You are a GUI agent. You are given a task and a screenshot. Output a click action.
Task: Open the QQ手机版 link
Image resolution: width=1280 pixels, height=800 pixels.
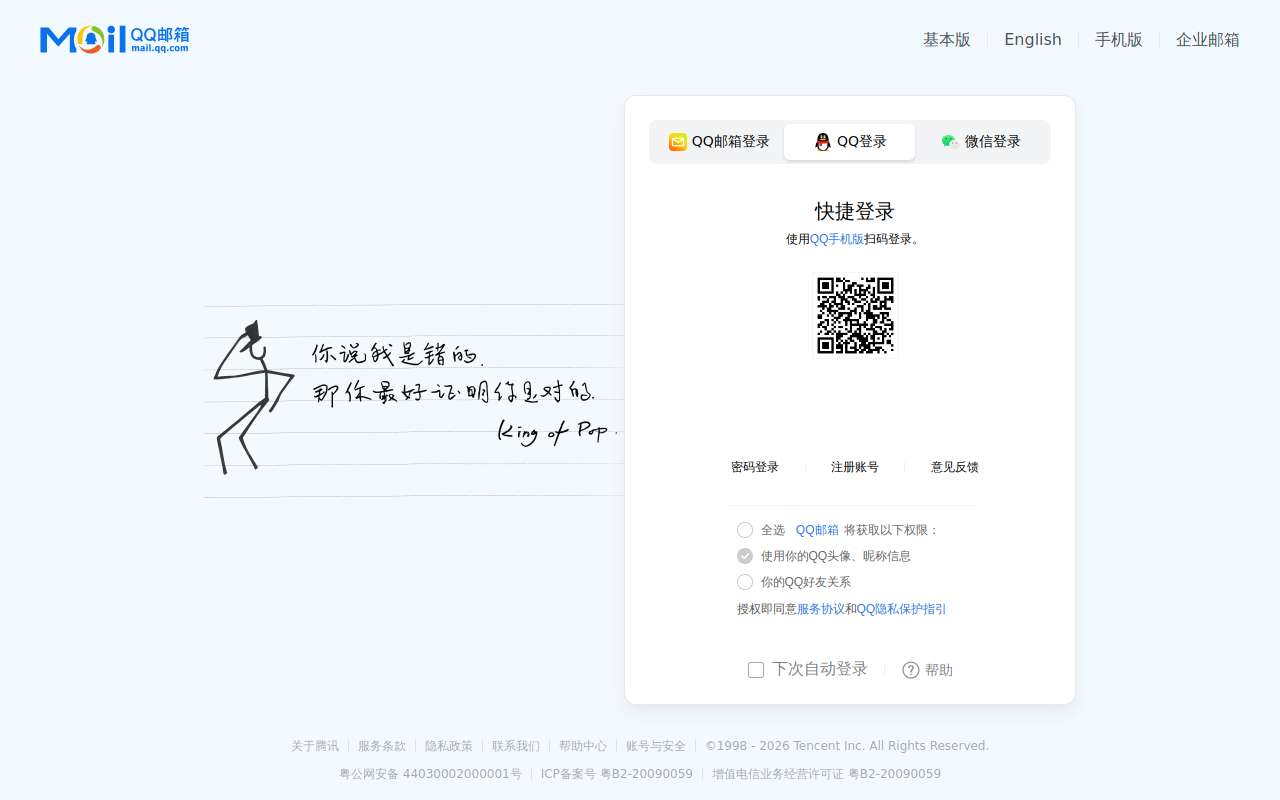coord(837,239)
